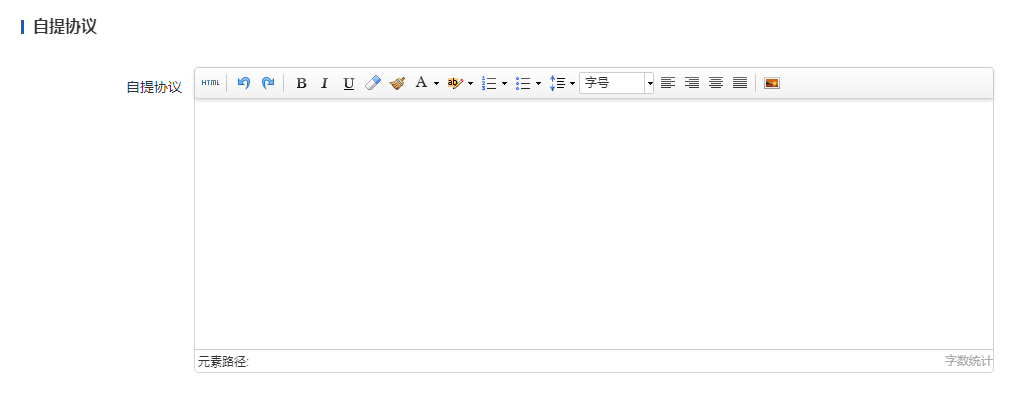Screen dimensions: 1034x400
Task: Toggle underline formatting
Action: (349, 83)
